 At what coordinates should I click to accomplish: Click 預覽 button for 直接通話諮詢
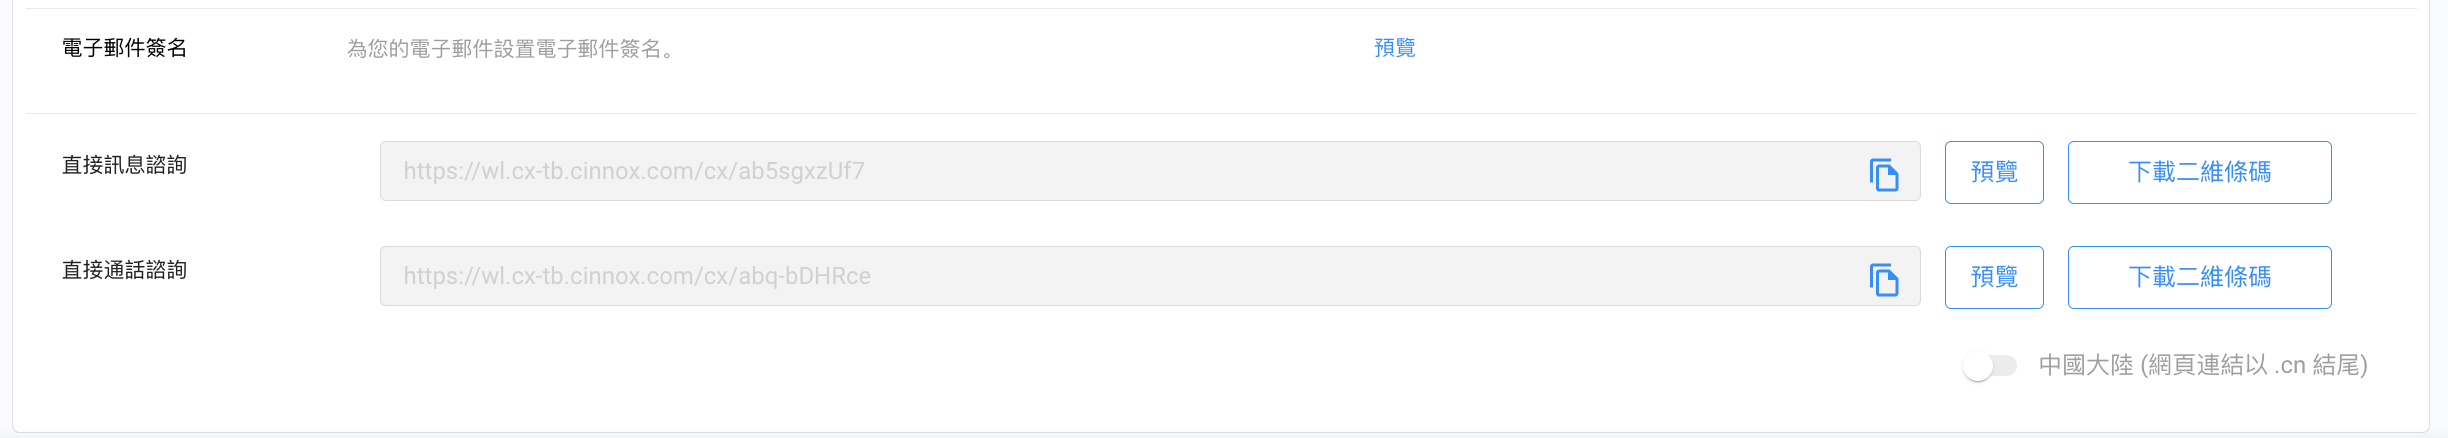point(1993,277)
